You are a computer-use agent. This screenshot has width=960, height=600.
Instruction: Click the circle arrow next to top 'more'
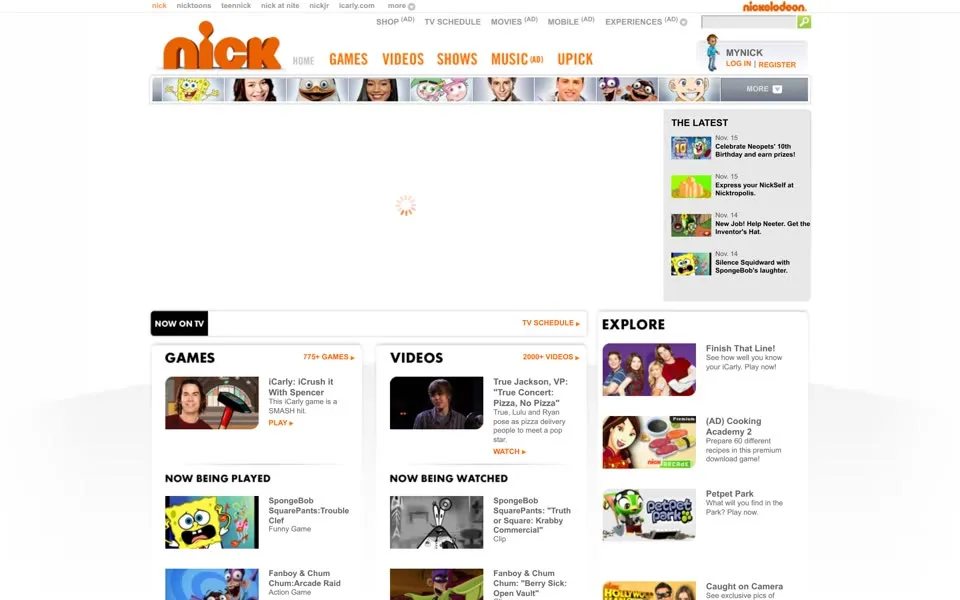(x=411, y=6)
